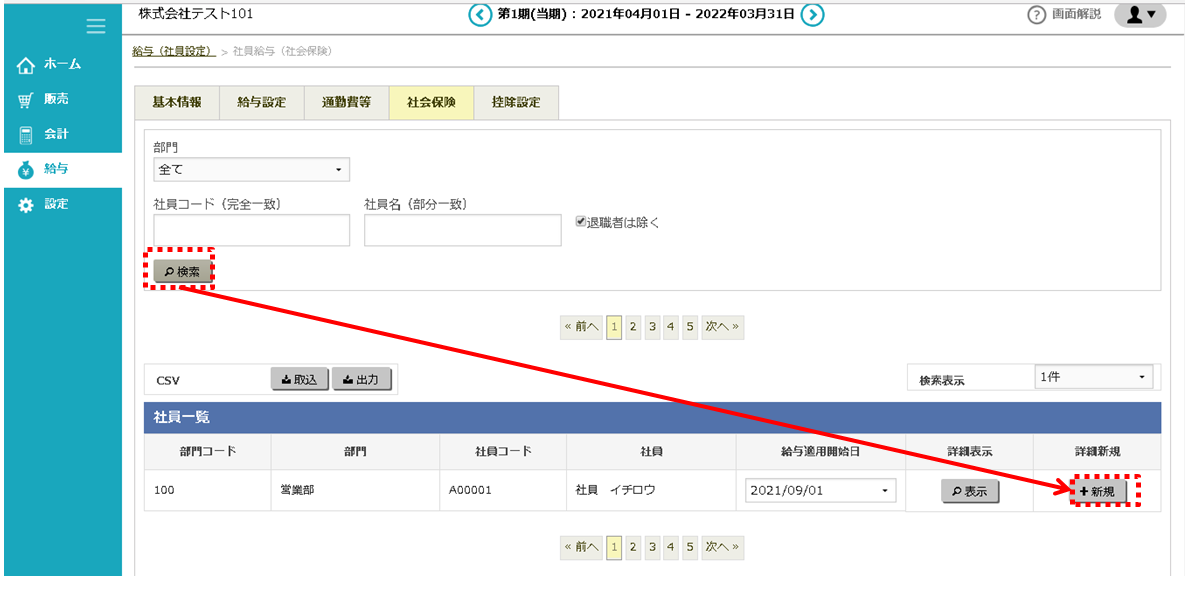Go to next fiscal period arrow
The height and width of the screenshot is (602, 1186).
coord(813,14)
